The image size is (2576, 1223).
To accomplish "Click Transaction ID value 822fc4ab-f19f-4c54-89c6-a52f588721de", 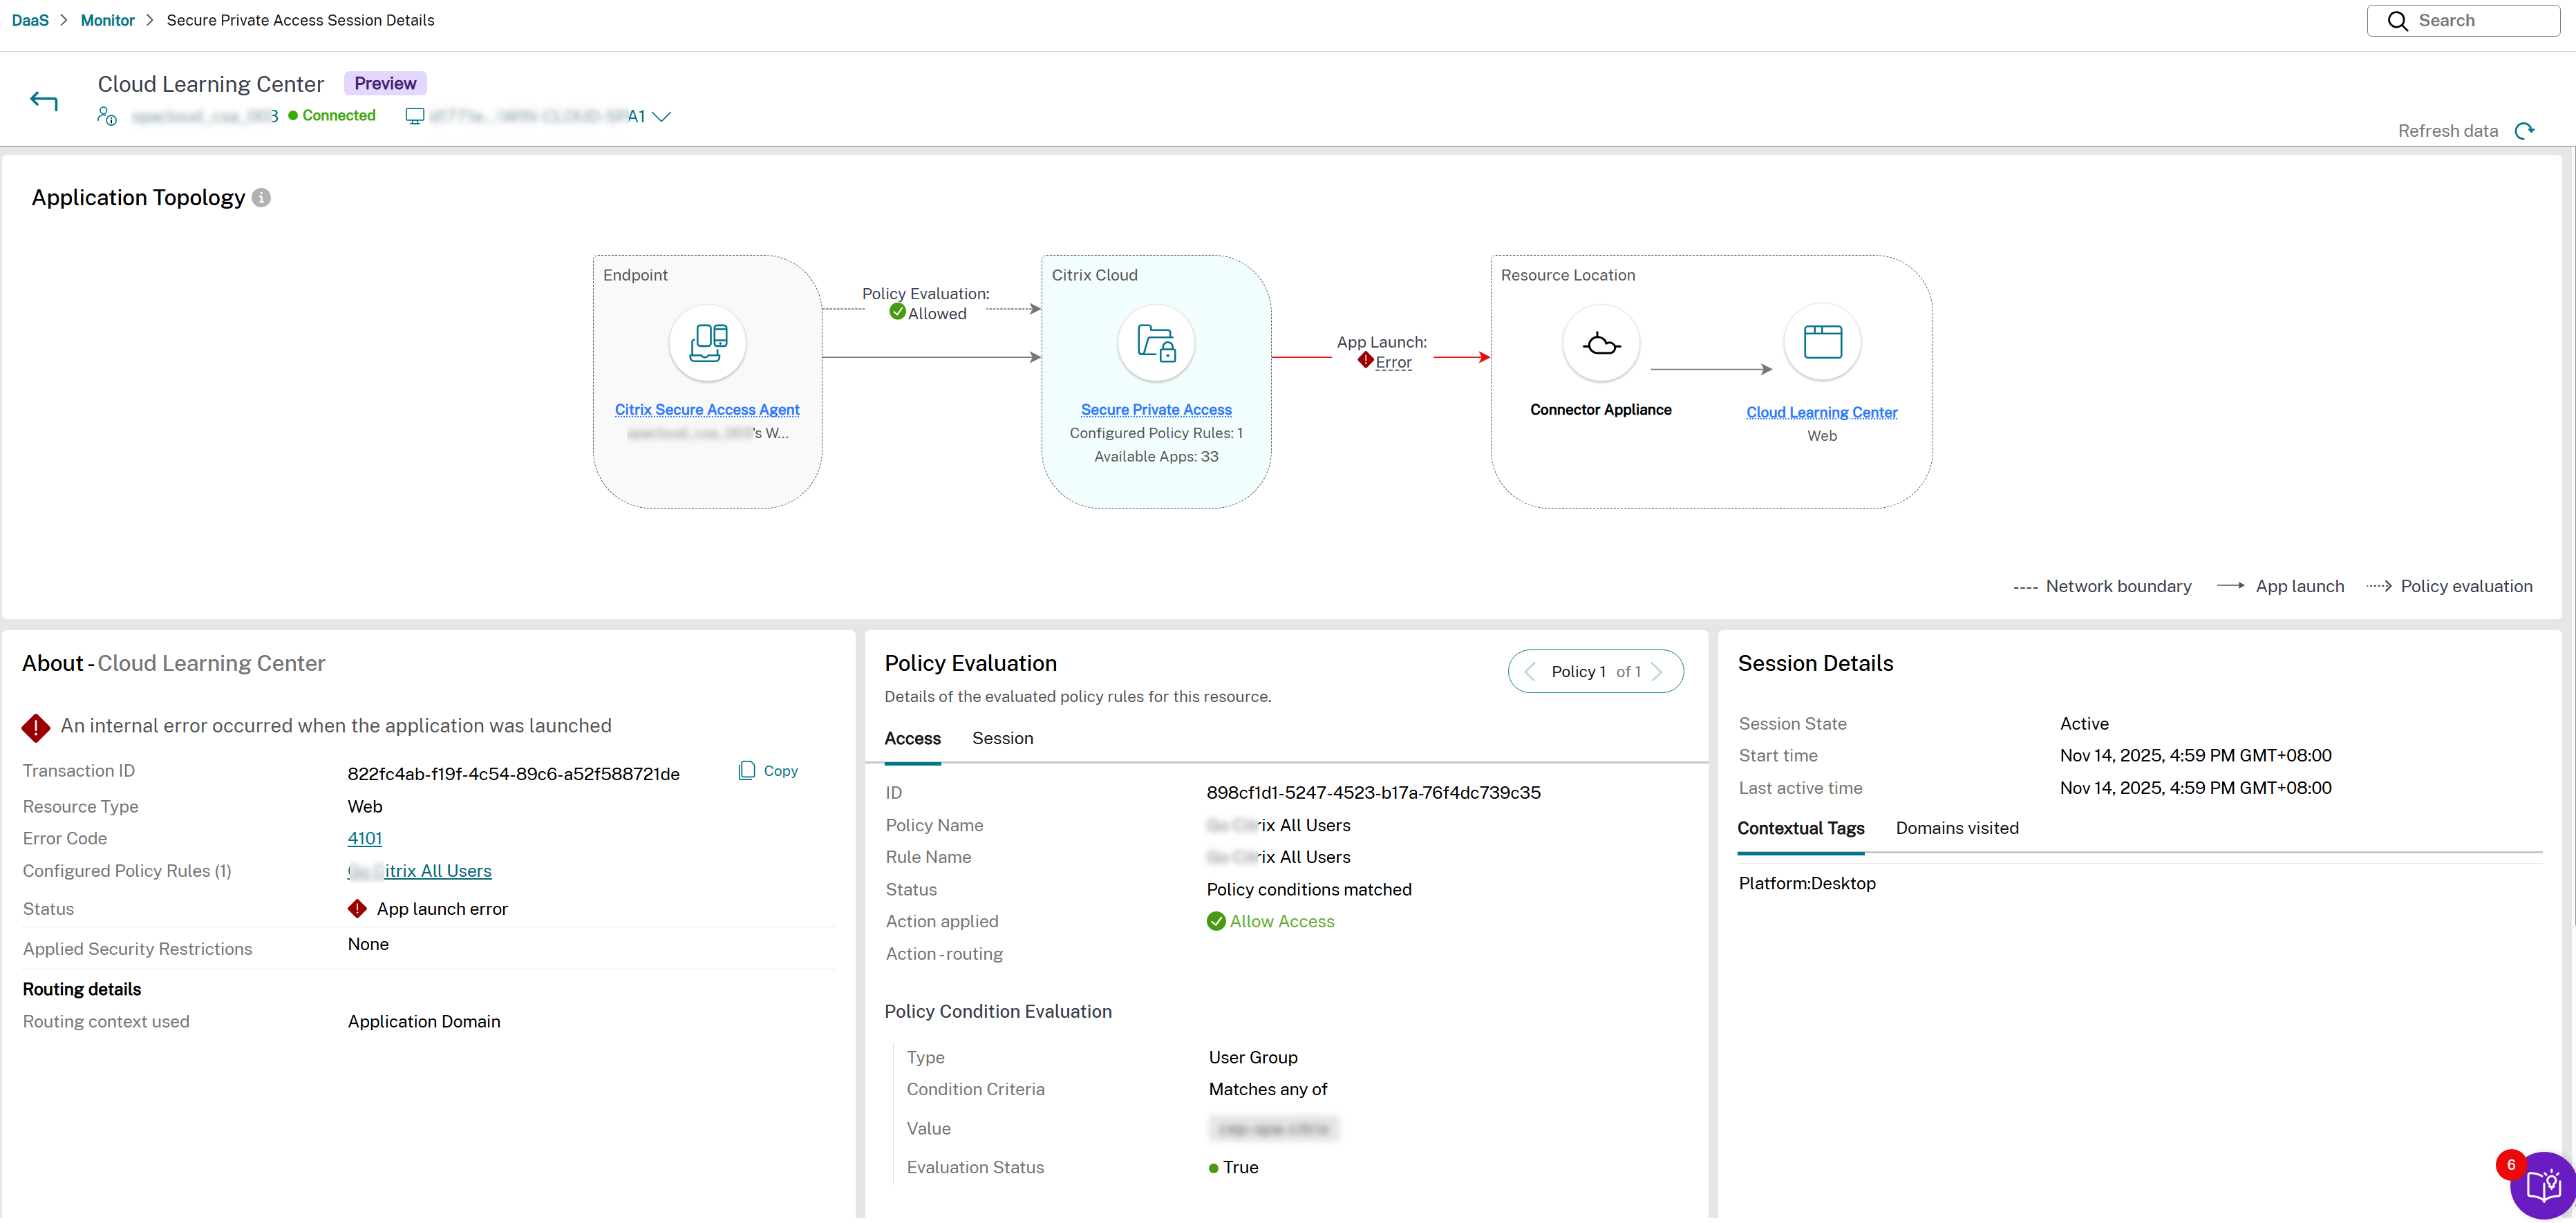I will pyautogui.click(x=514, y=774).
